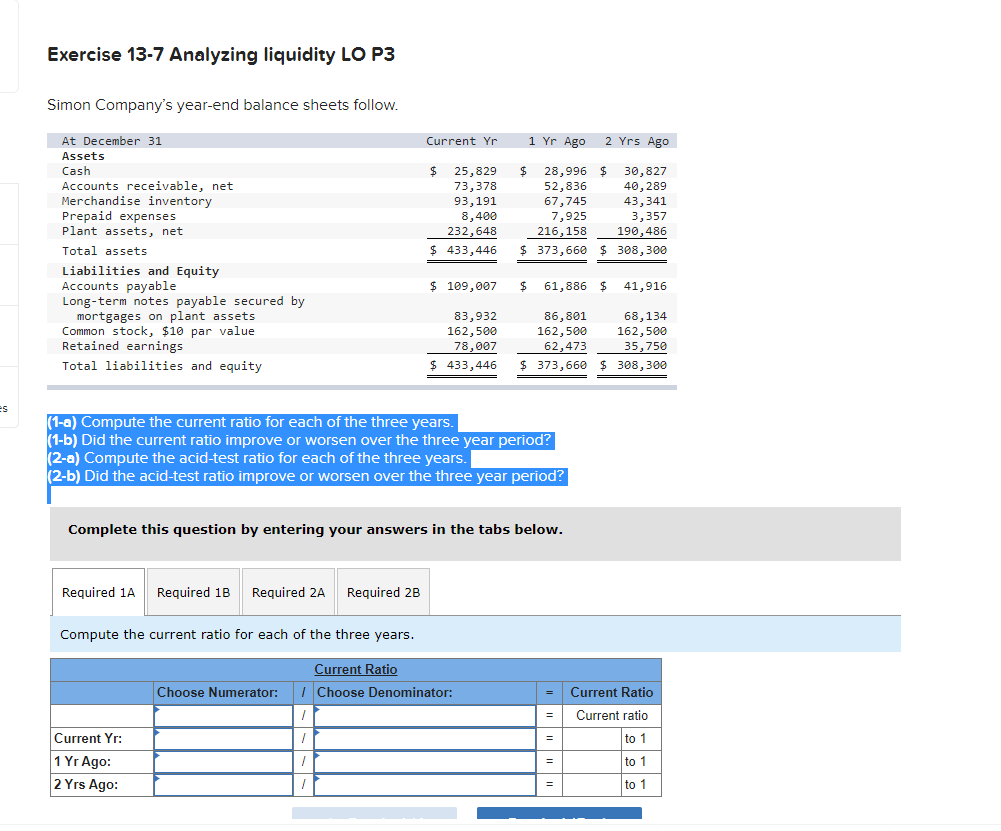This screenshot has width=1001, height=831.
Task: Click the 2 Yrs Ago ratio result field
Action: tap(592, 784)
